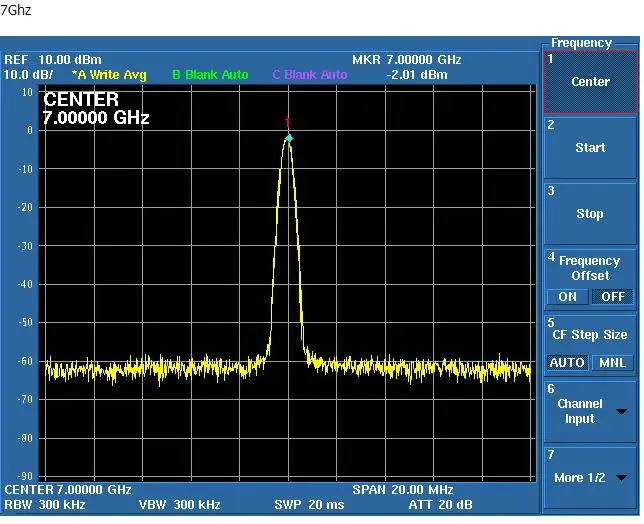Click the B Blank Auto trace label
Screen dimensions: 644x524
[210, 75]
